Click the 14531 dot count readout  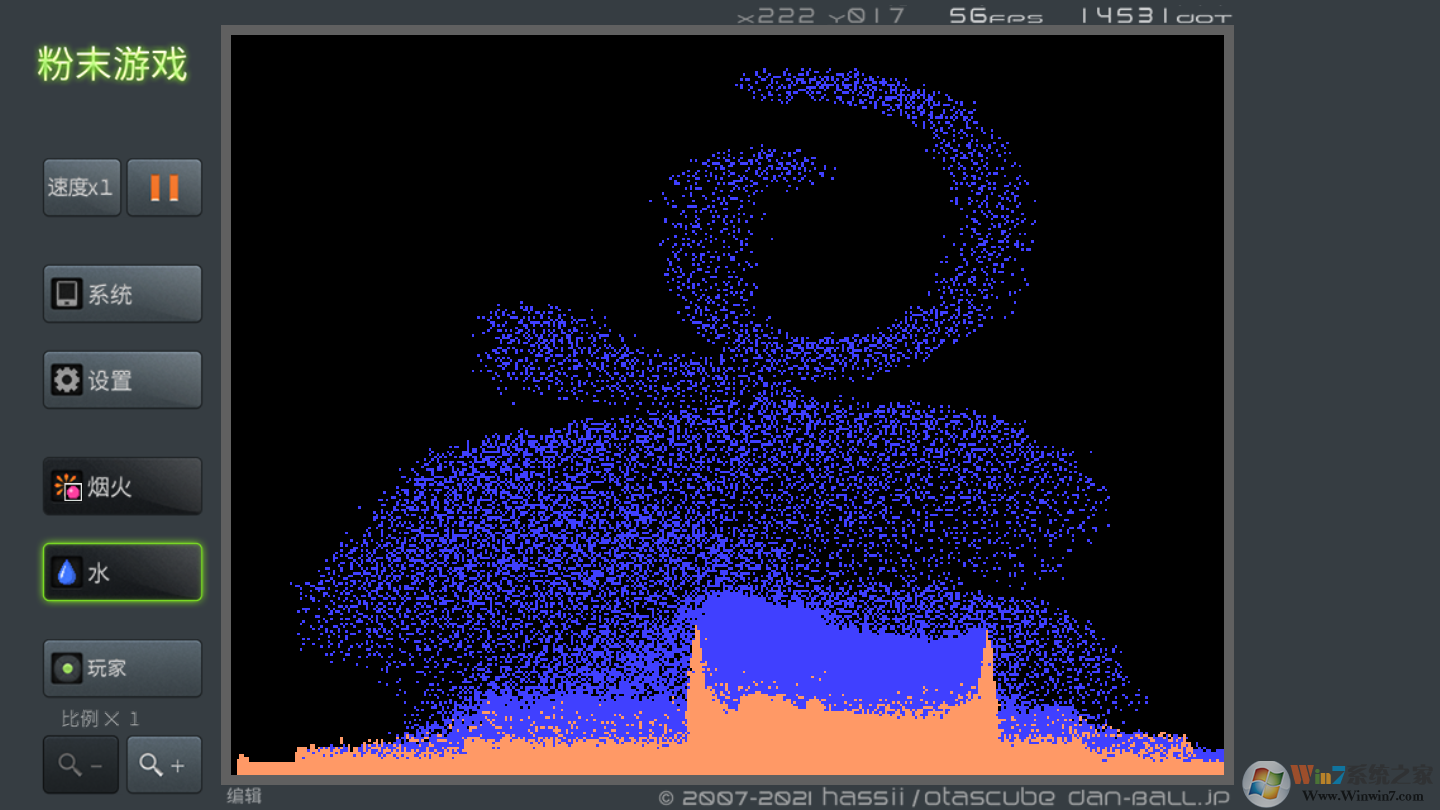1154,16
